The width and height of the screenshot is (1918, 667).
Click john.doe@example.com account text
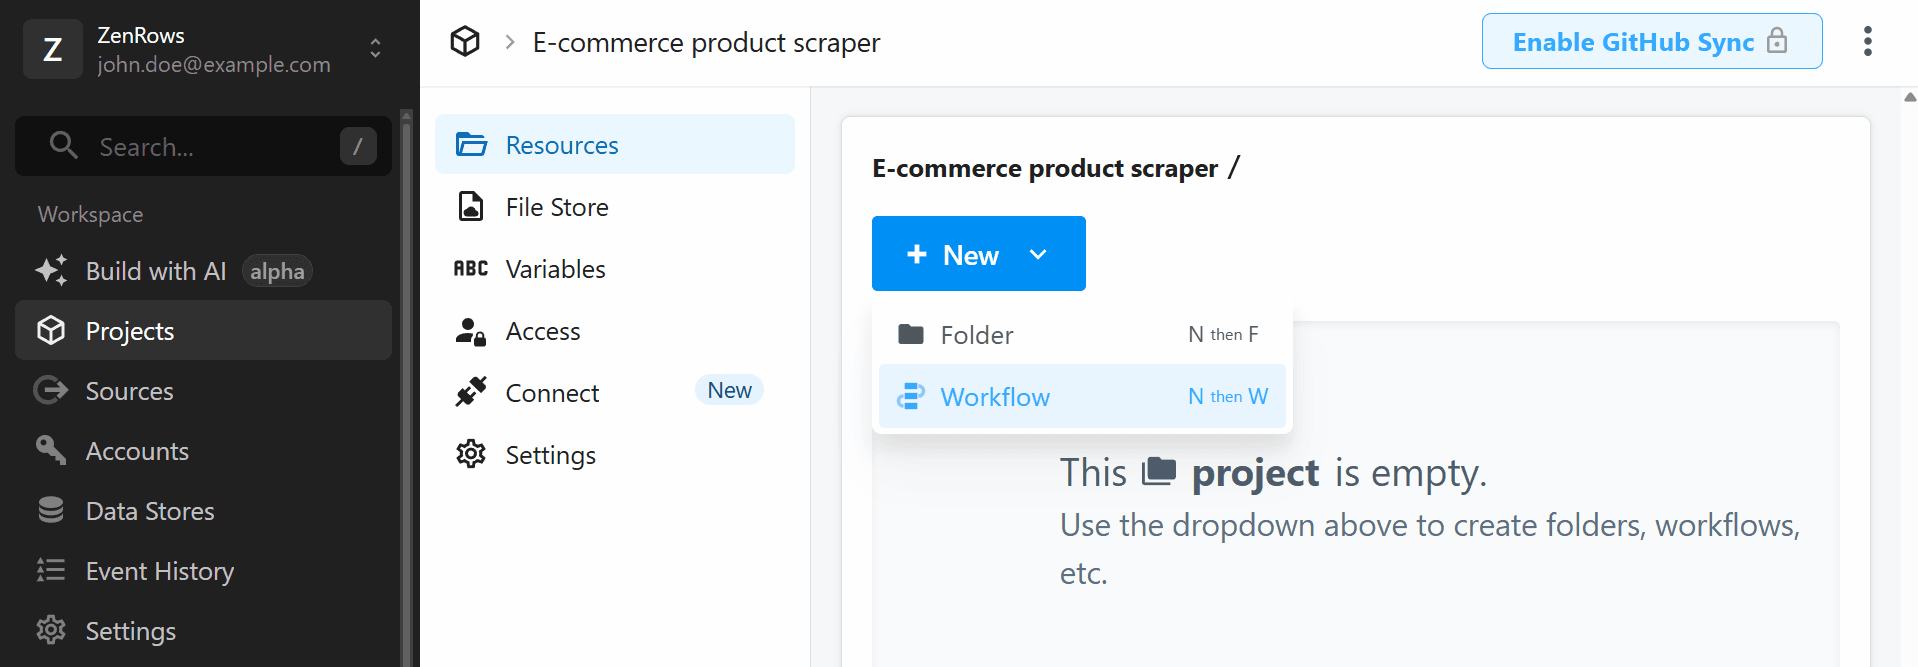pyautogui.click(x=214, y=64)
